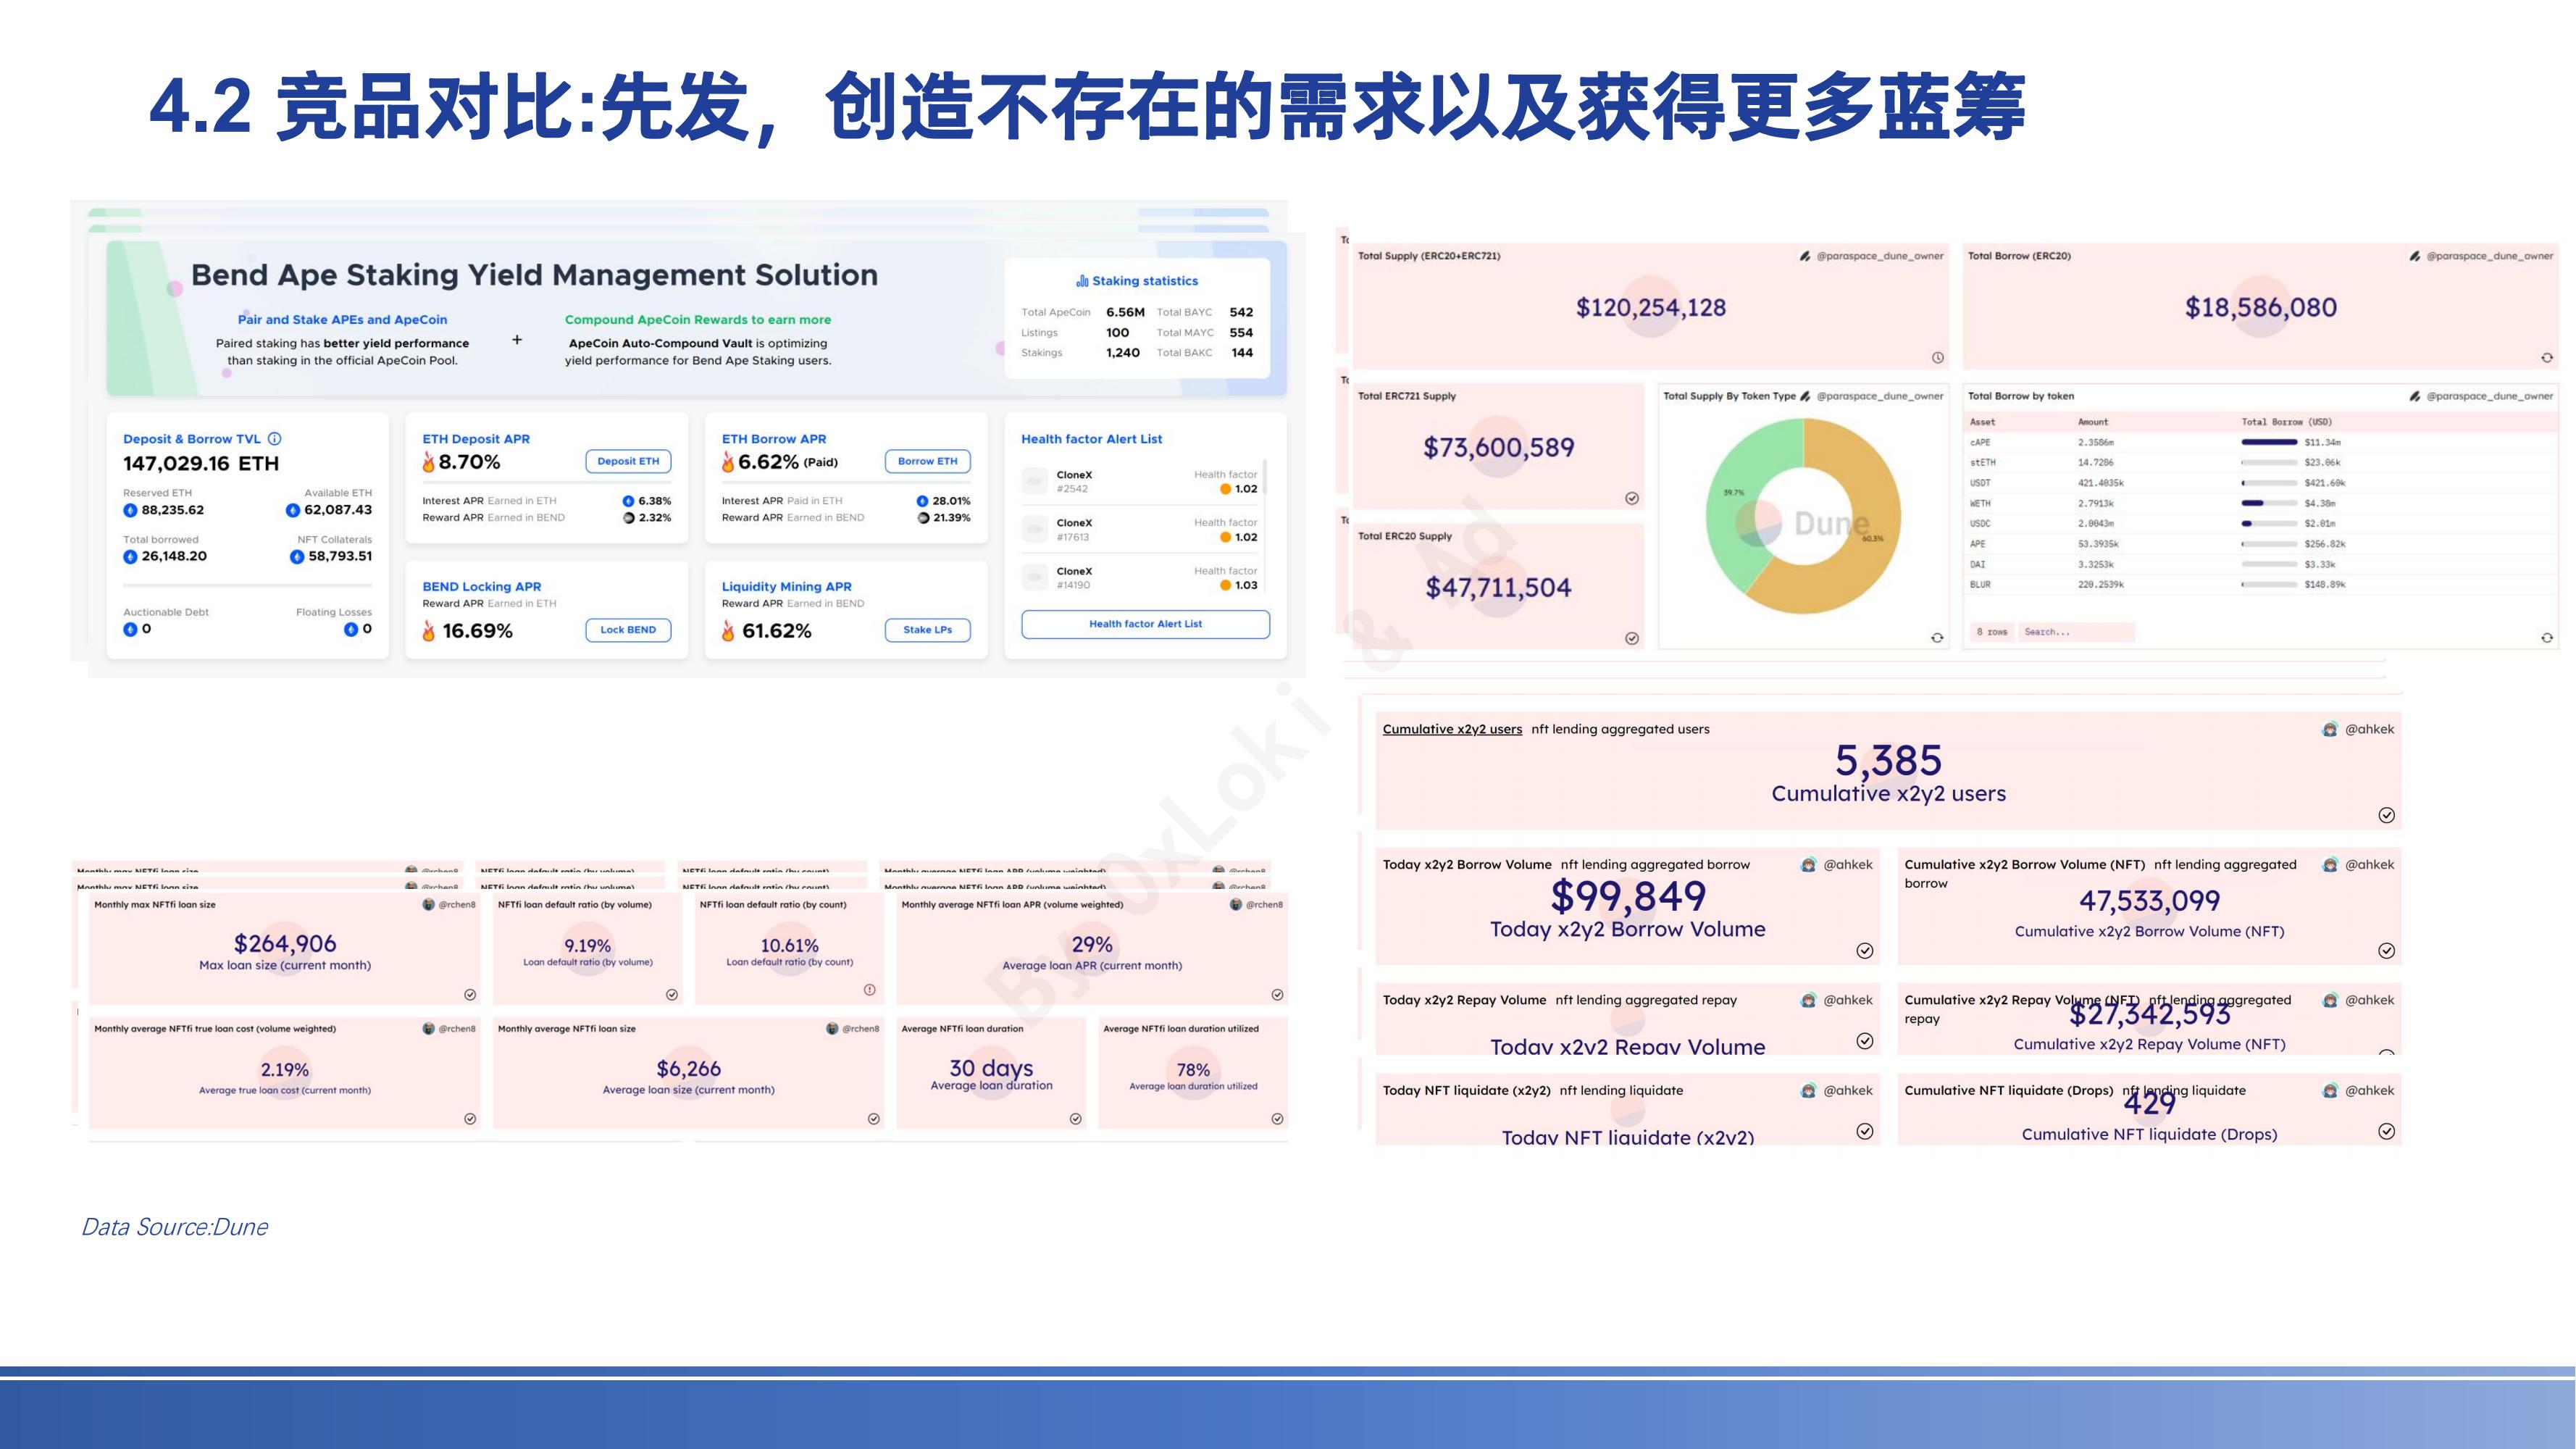Click the fire icon beside 61.62%
This screenshot has height=1449, width=2576.
pos(728,631)
